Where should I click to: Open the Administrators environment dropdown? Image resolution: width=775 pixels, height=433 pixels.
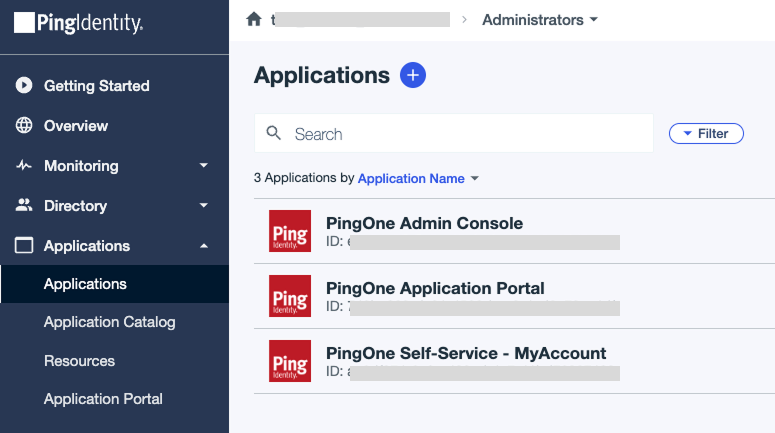pos(540,20)
